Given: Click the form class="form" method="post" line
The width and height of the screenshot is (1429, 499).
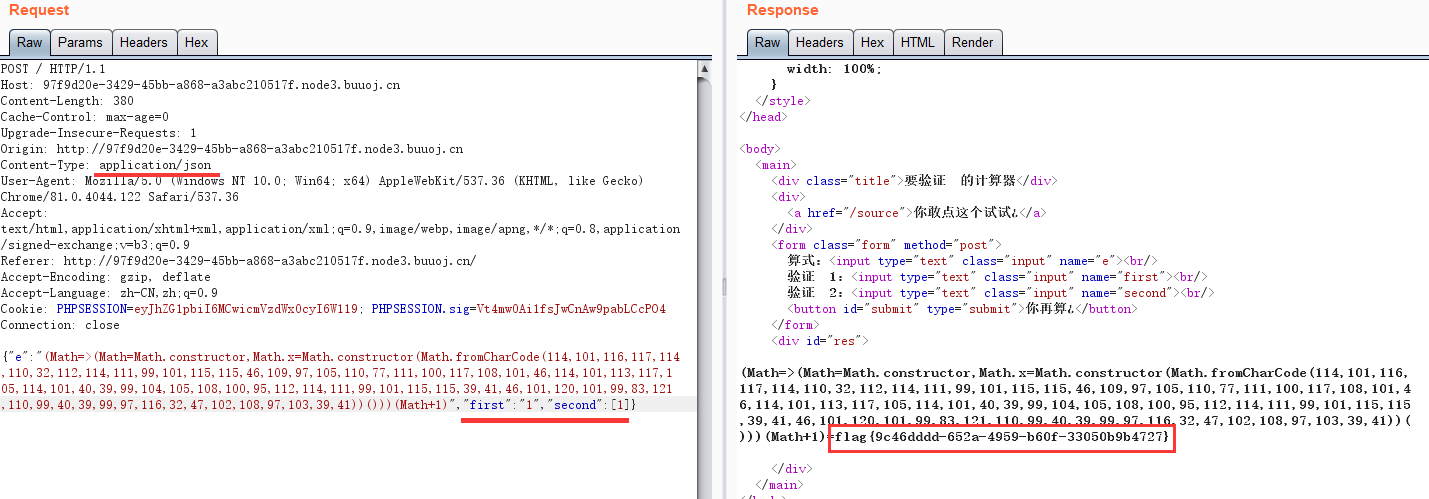Looking at the screenshot, I should point(886,245).
